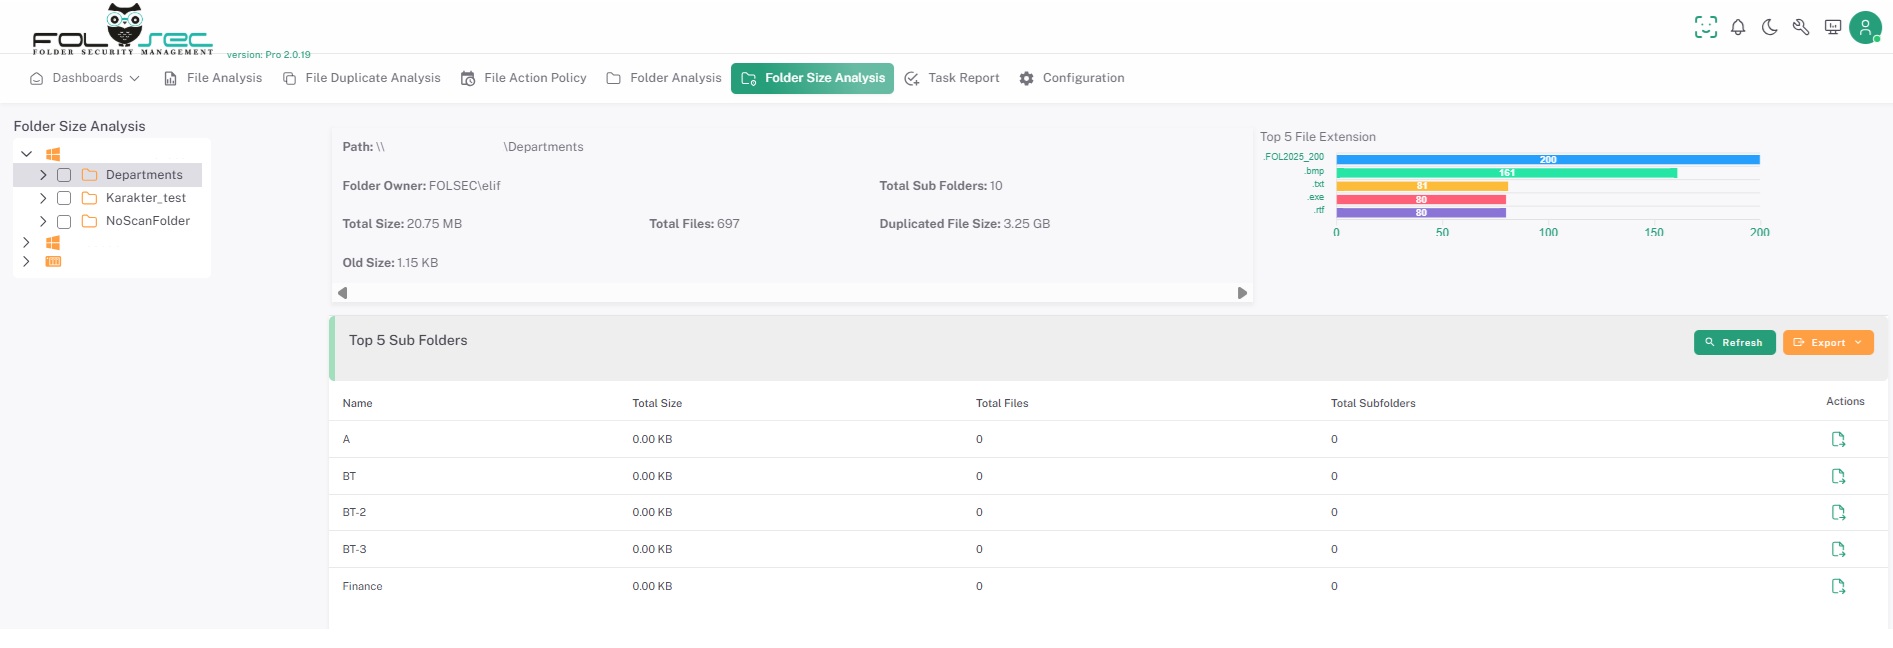Open the user profile avatar
Viewport: 1893px width, 648px height.
tap(1865, 27)
